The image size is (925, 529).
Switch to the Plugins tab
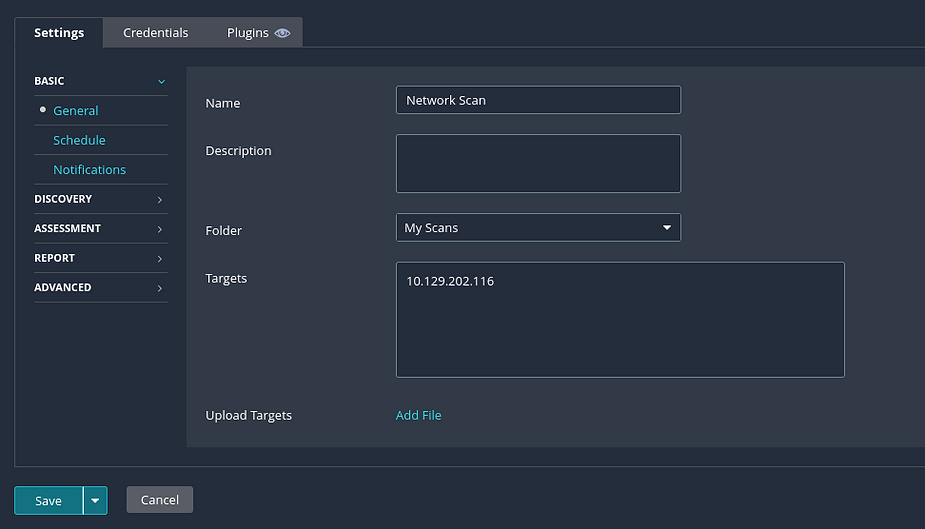pyautogui.click(x=248, y=33)
